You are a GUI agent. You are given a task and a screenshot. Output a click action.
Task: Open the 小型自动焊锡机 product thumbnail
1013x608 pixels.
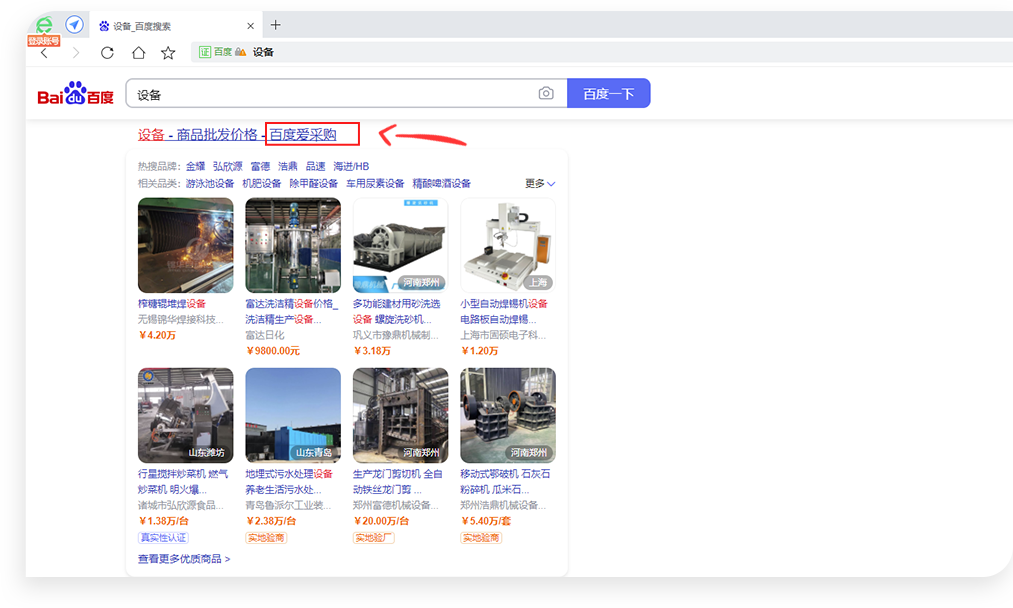pos(507,245)
